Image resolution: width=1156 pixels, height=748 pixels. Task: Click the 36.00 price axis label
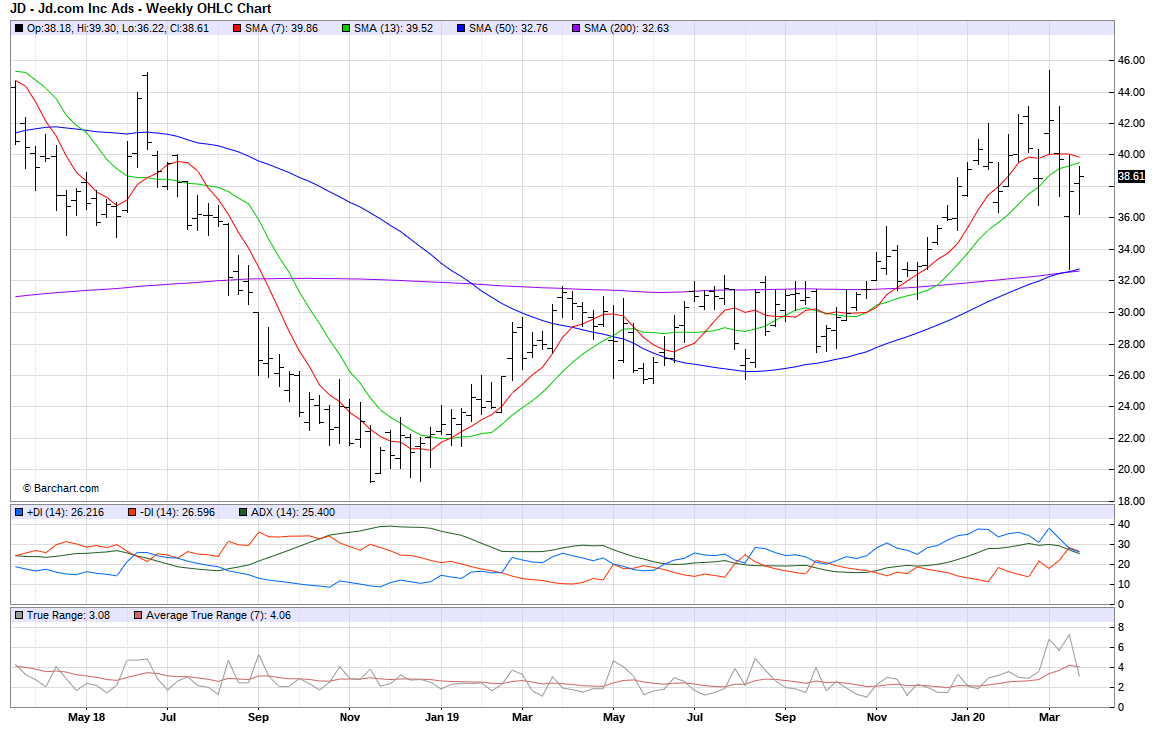click(1132, 217)
